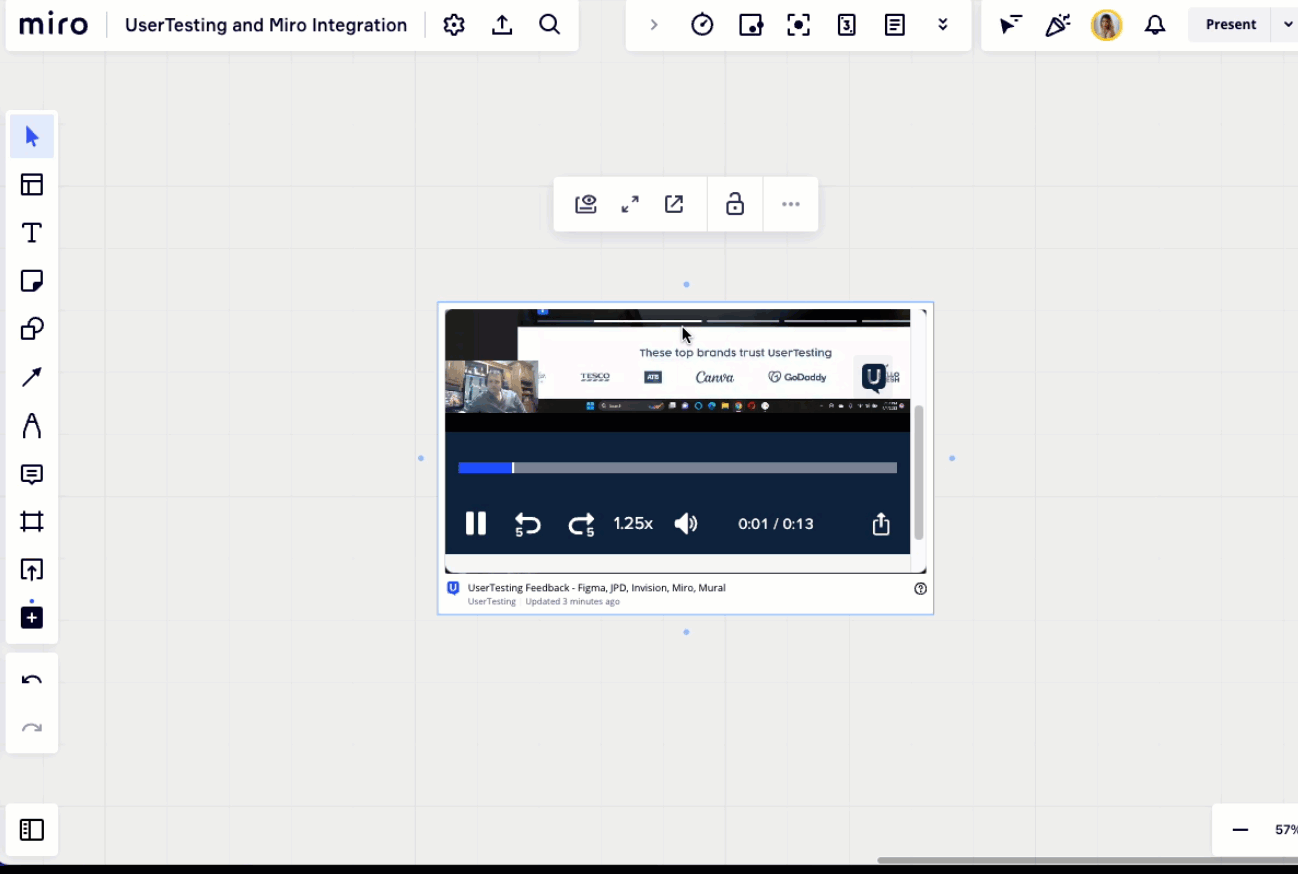Screen dimensions: 1298x874
Task: Rewind video five seconds
Action: 527,524
